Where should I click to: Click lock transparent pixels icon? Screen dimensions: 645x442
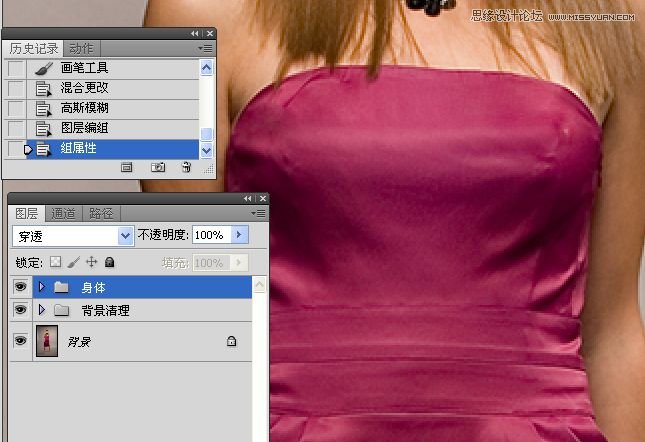point(56,262)
